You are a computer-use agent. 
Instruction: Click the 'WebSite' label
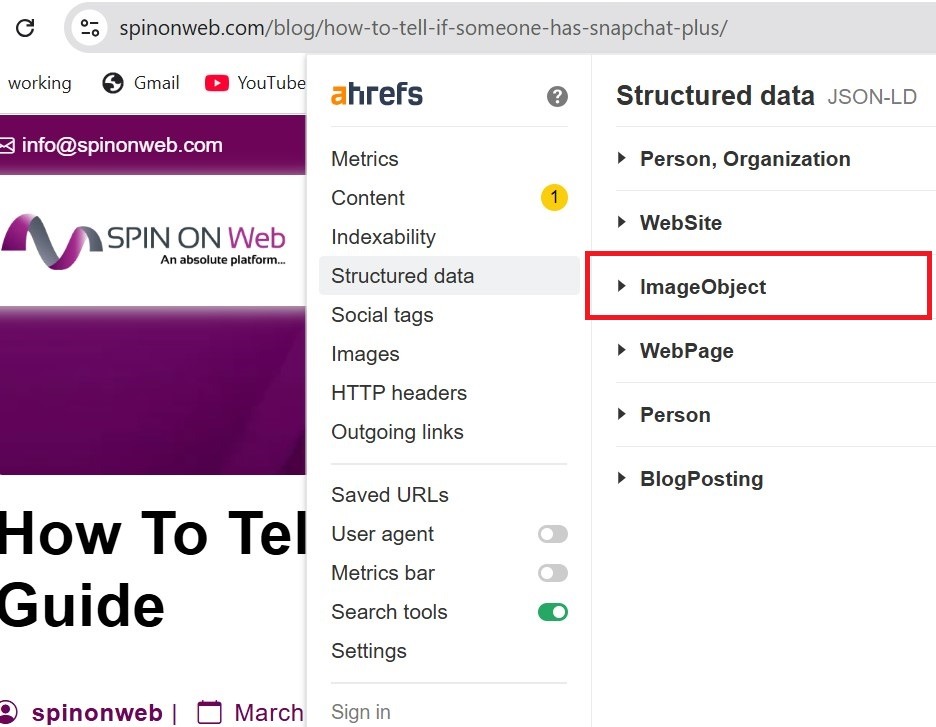click(681, 223)
